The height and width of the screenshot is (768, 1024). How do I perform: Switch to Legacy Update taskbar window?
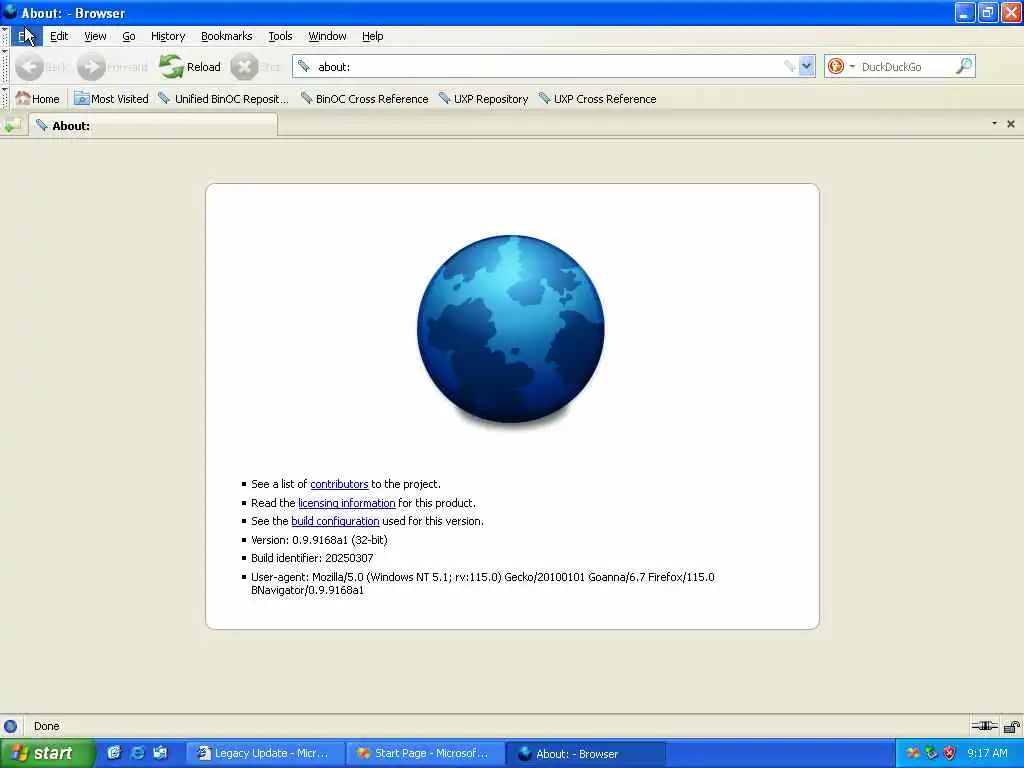pos(264,754)
